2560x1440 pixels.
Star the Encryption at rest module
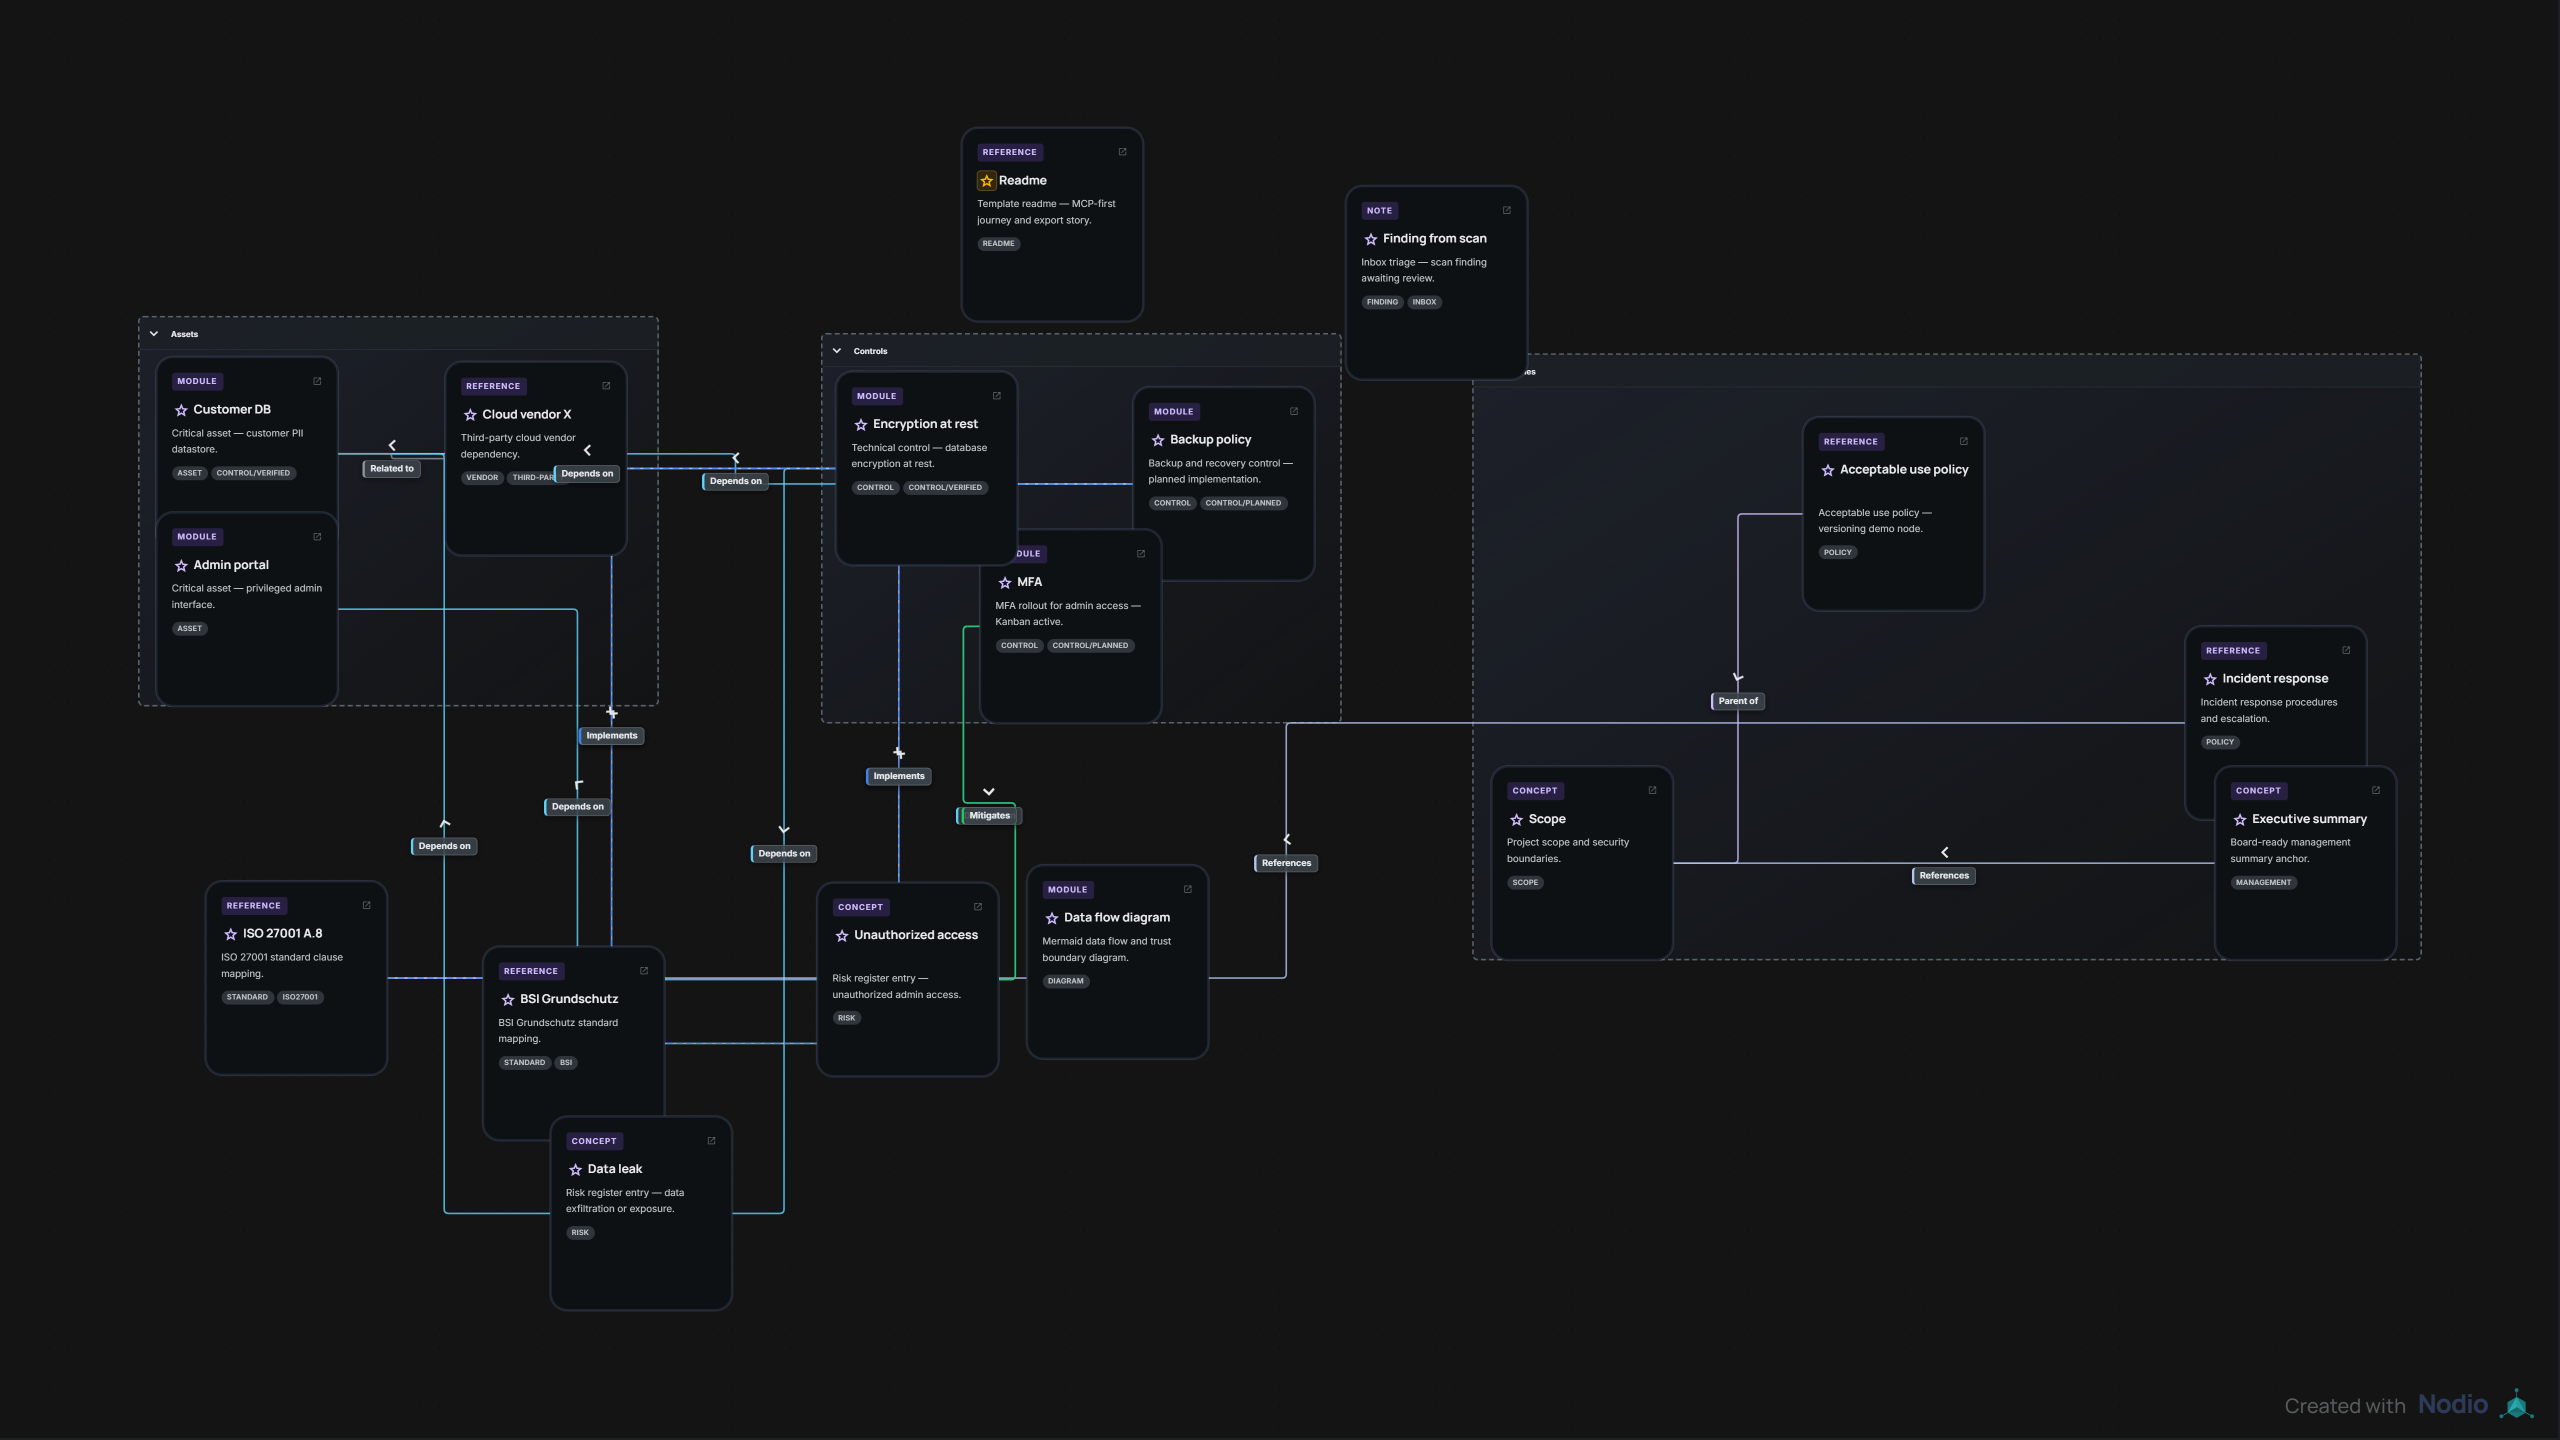[x=861, y=425]
